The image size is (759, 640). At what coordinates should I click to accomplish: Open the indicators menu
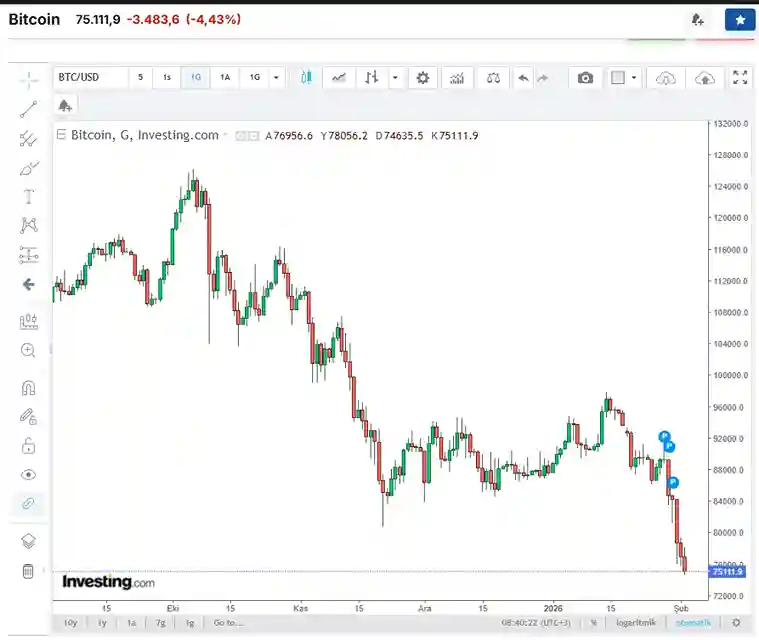tap(457, 77)
